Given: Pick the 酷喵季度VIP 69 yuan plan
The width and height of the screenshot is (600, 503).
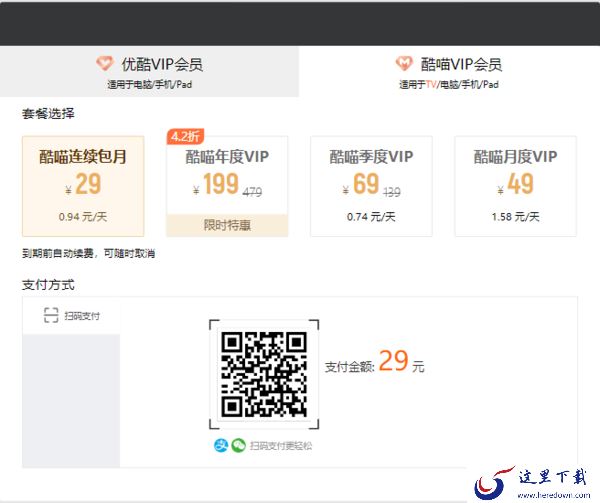Looking at the screenshot, I should 372,186.
